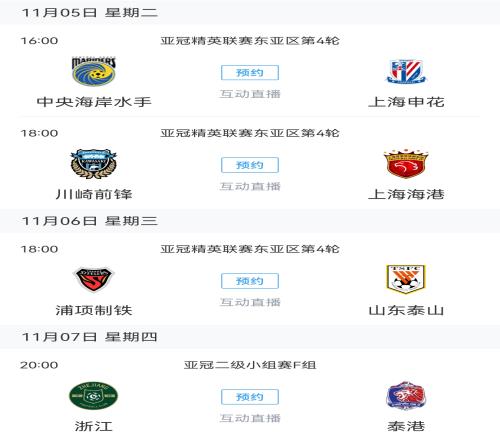This screenshot has width=500, height=440.
Task: Tap 预约 for Zhejiang vs Thai Port
Action: click(250, 397)
